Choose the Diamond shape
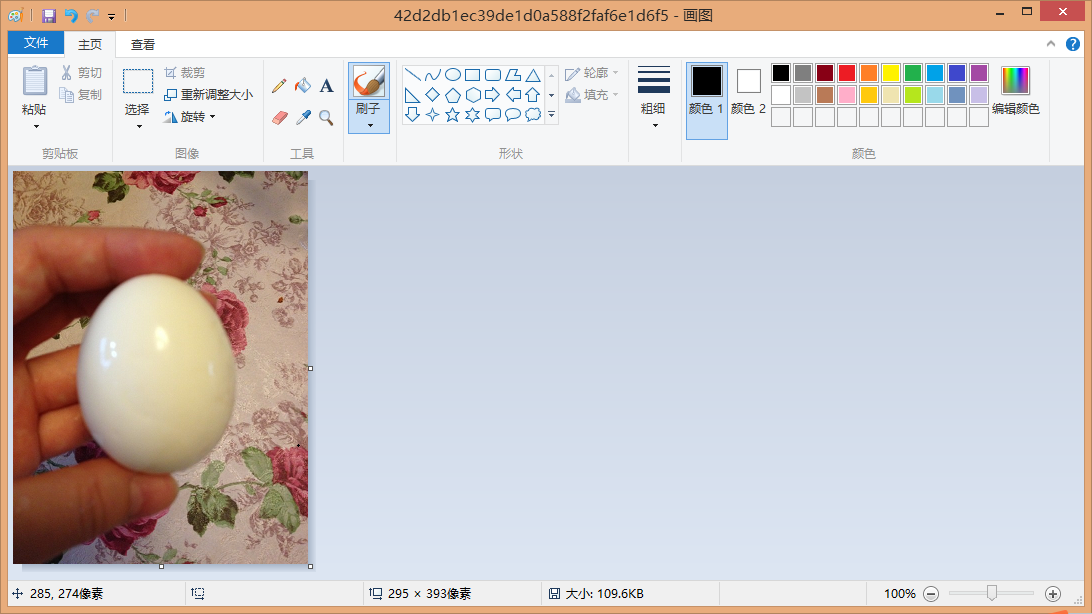 click(432, 95)
